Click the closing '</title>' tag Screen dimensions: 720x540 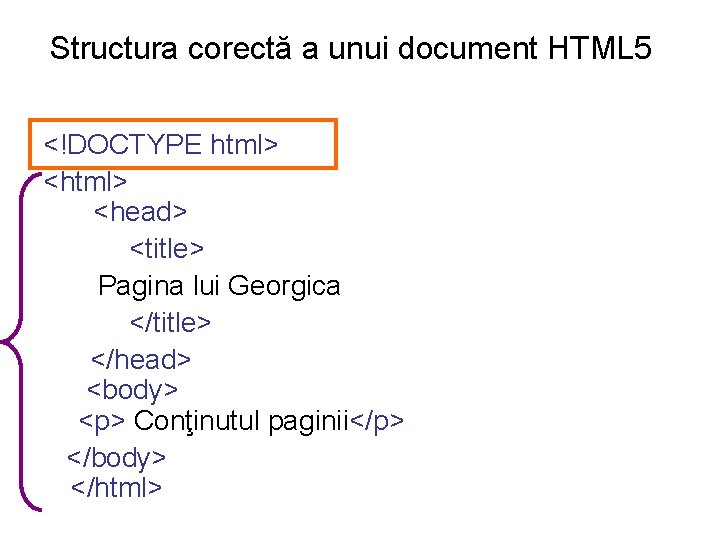pyautogui.click(x=170, y=323)
